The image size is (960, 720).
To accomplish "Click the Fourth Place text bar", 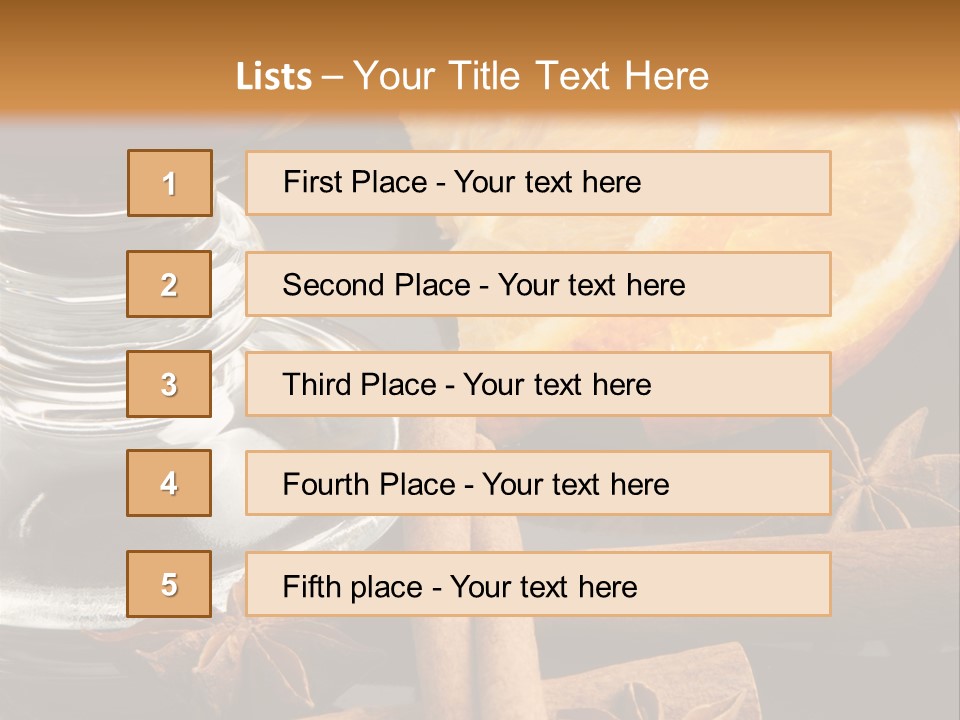I will (538, 483).
